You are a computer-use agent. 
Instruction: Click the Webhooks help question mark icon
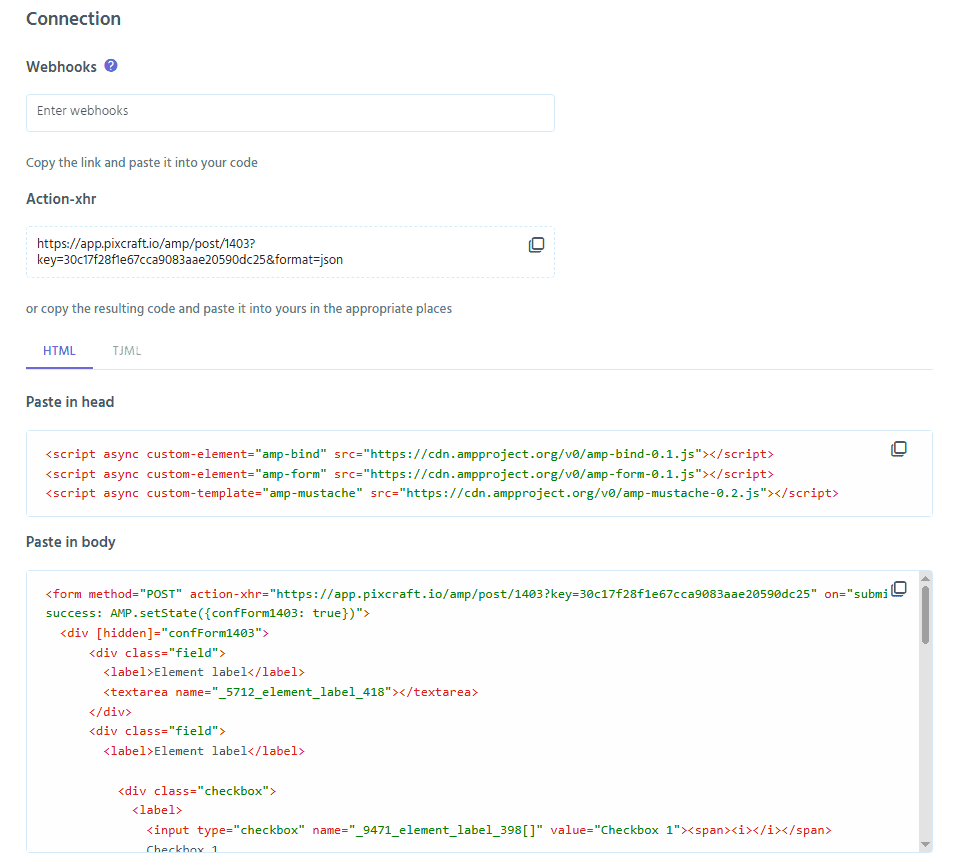(x=111, y=66)
